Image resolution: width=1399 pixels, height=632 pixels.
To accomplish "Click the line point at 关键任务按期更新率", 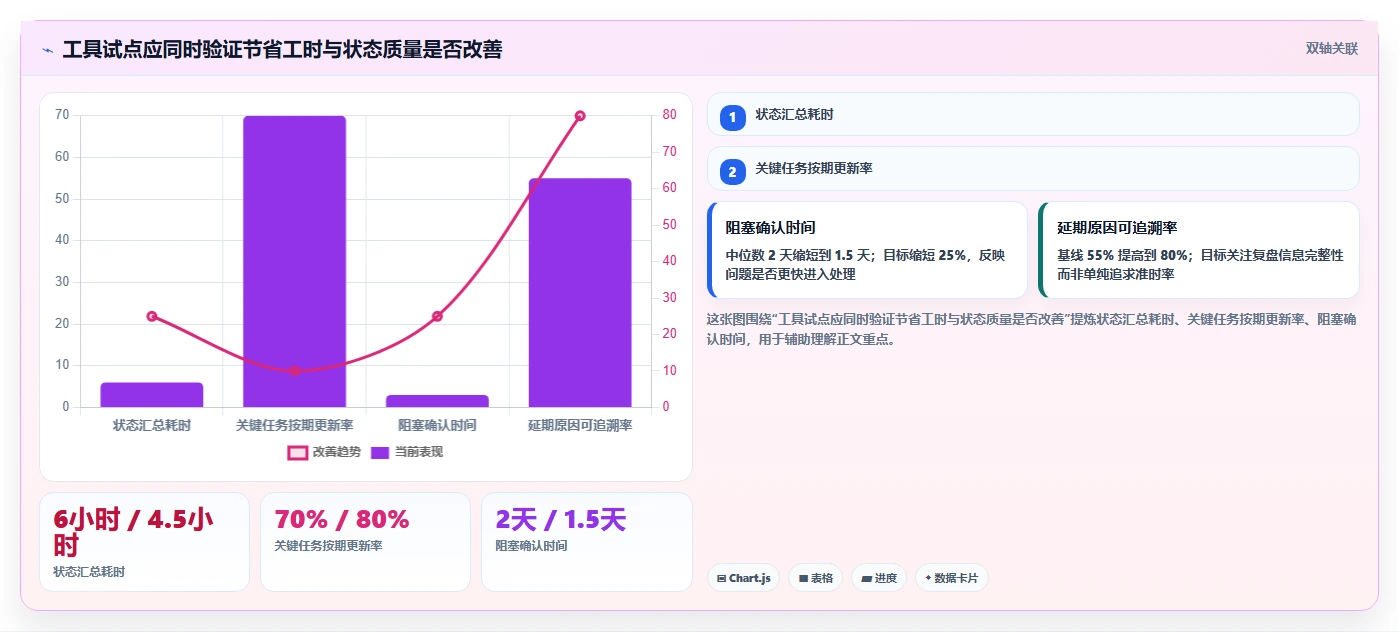I will pos(294,371).
